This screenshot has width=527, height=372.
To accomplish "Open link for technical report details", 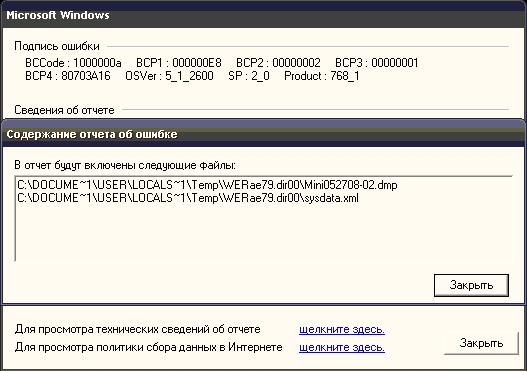I will pos(342,329).
